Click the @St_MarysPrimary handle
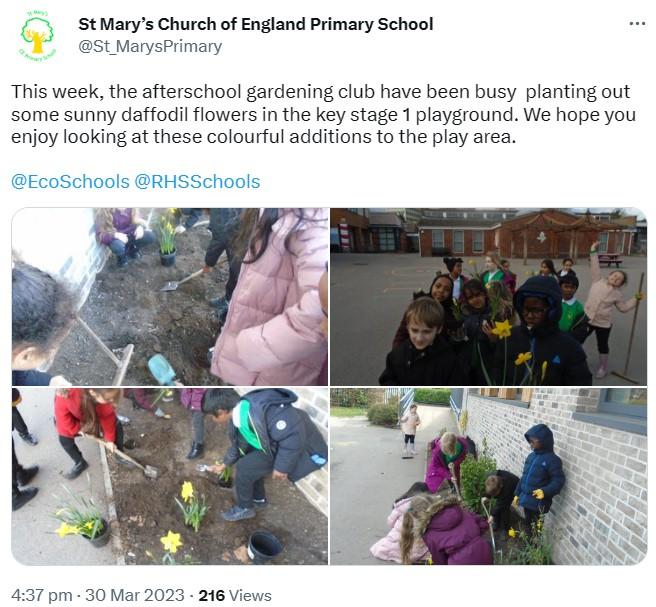 [150, 46]
